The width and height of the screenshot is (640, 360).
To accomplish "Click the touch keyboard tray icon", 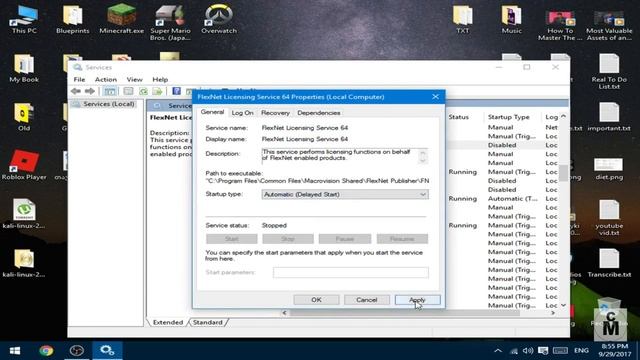I will (x=560, y=351).
